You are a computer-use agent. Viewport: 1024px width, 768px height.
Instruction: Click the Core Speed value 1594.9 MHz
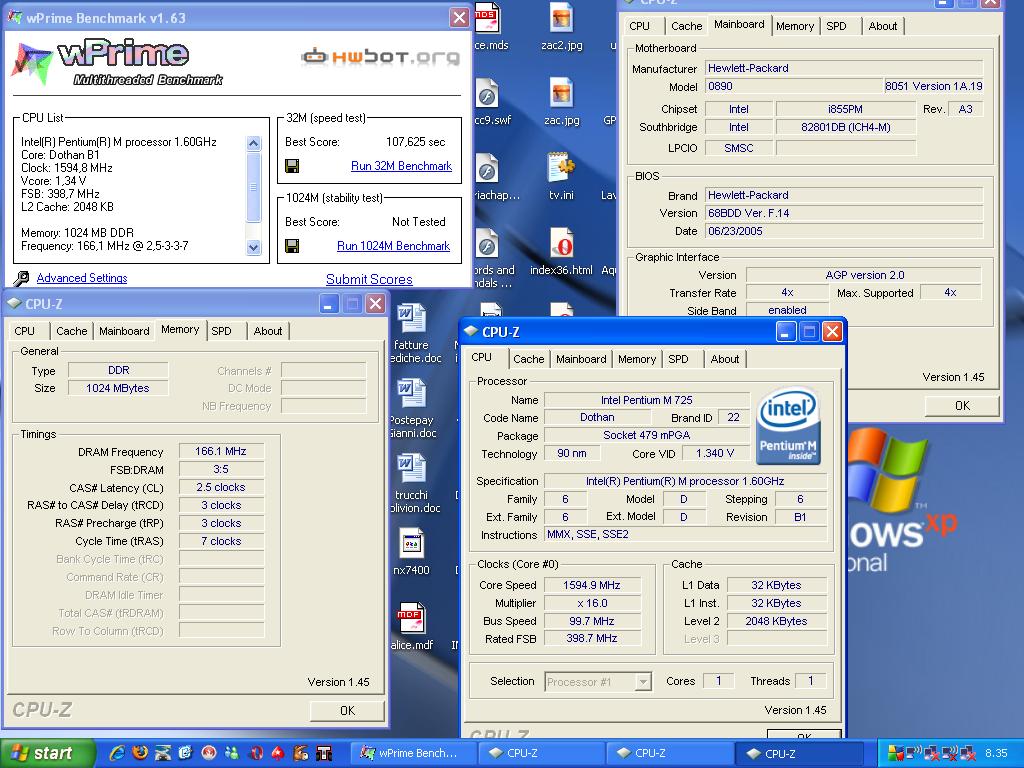click(592, 585)
